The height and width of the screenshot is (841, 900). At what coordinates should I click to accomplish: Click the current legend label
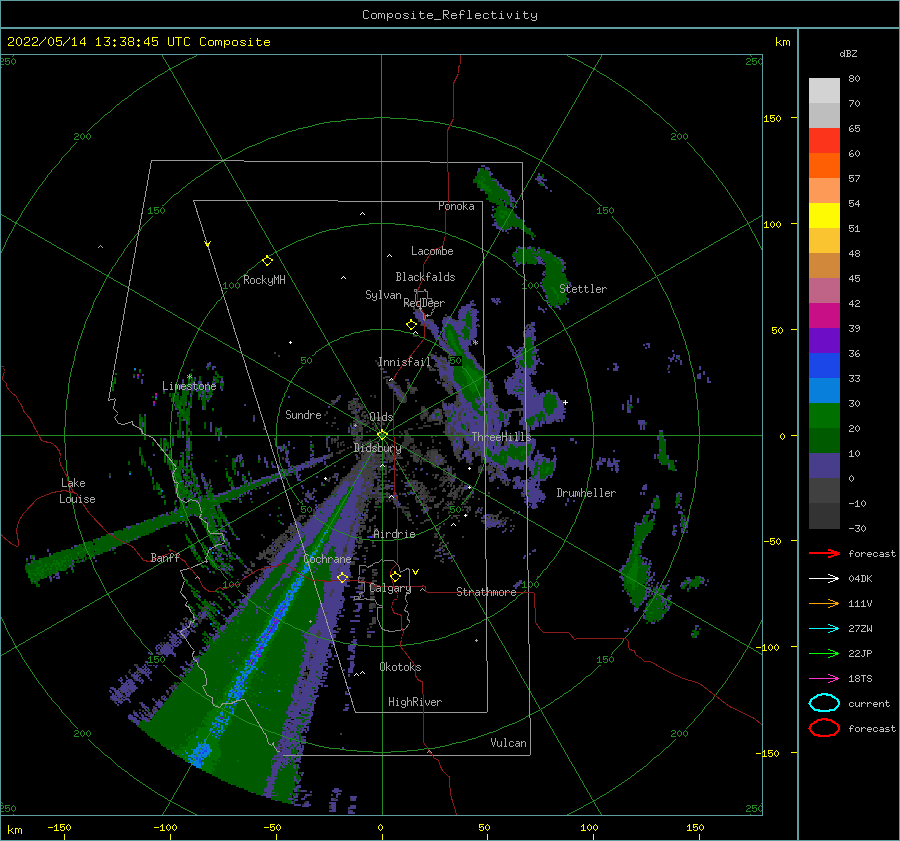[869, 704]
